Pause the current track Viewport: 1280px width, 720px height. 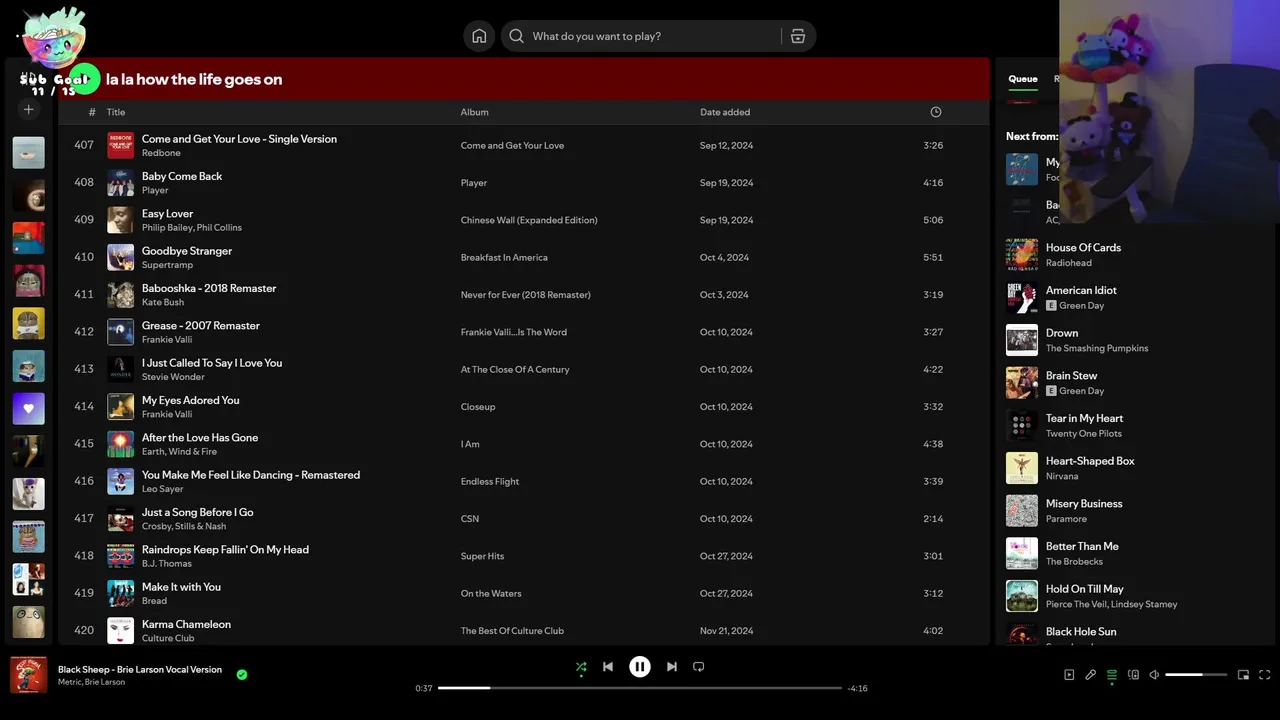click(640, 666)
